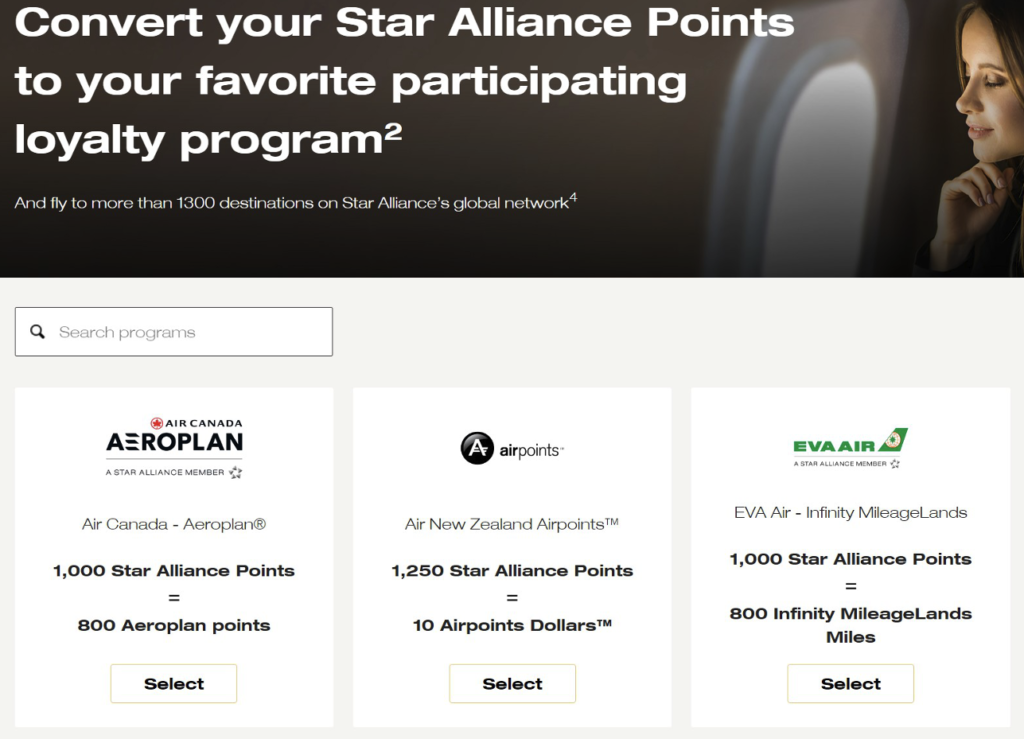This screenshot has height=739, width=1024.
Task: Select the Air New Zealand Airpoints option
Action: coord(512,683)
